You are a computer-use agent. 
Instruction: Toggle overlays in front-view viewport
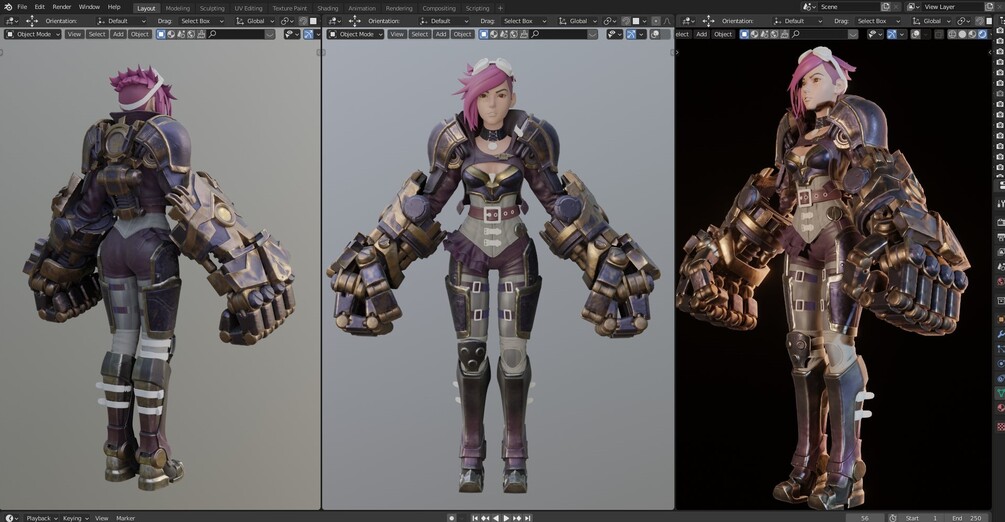(654, 34)
